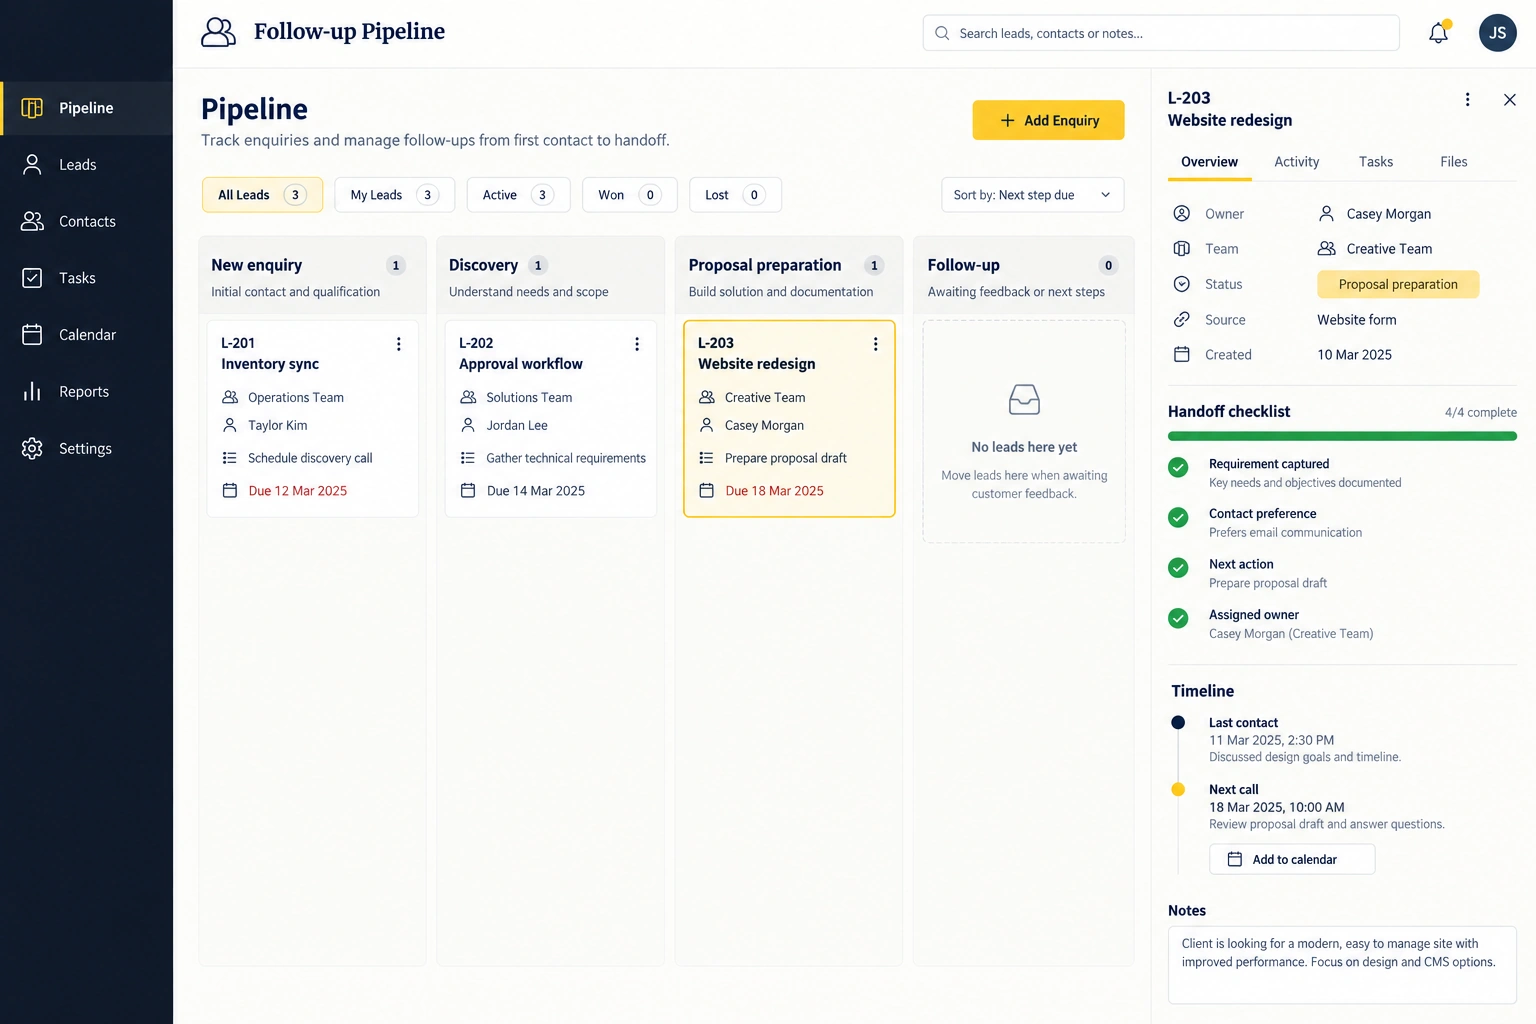Click the handoff checklist progress bar
Screen dimensions: 1536x1024
click(x=1342, y=436)
